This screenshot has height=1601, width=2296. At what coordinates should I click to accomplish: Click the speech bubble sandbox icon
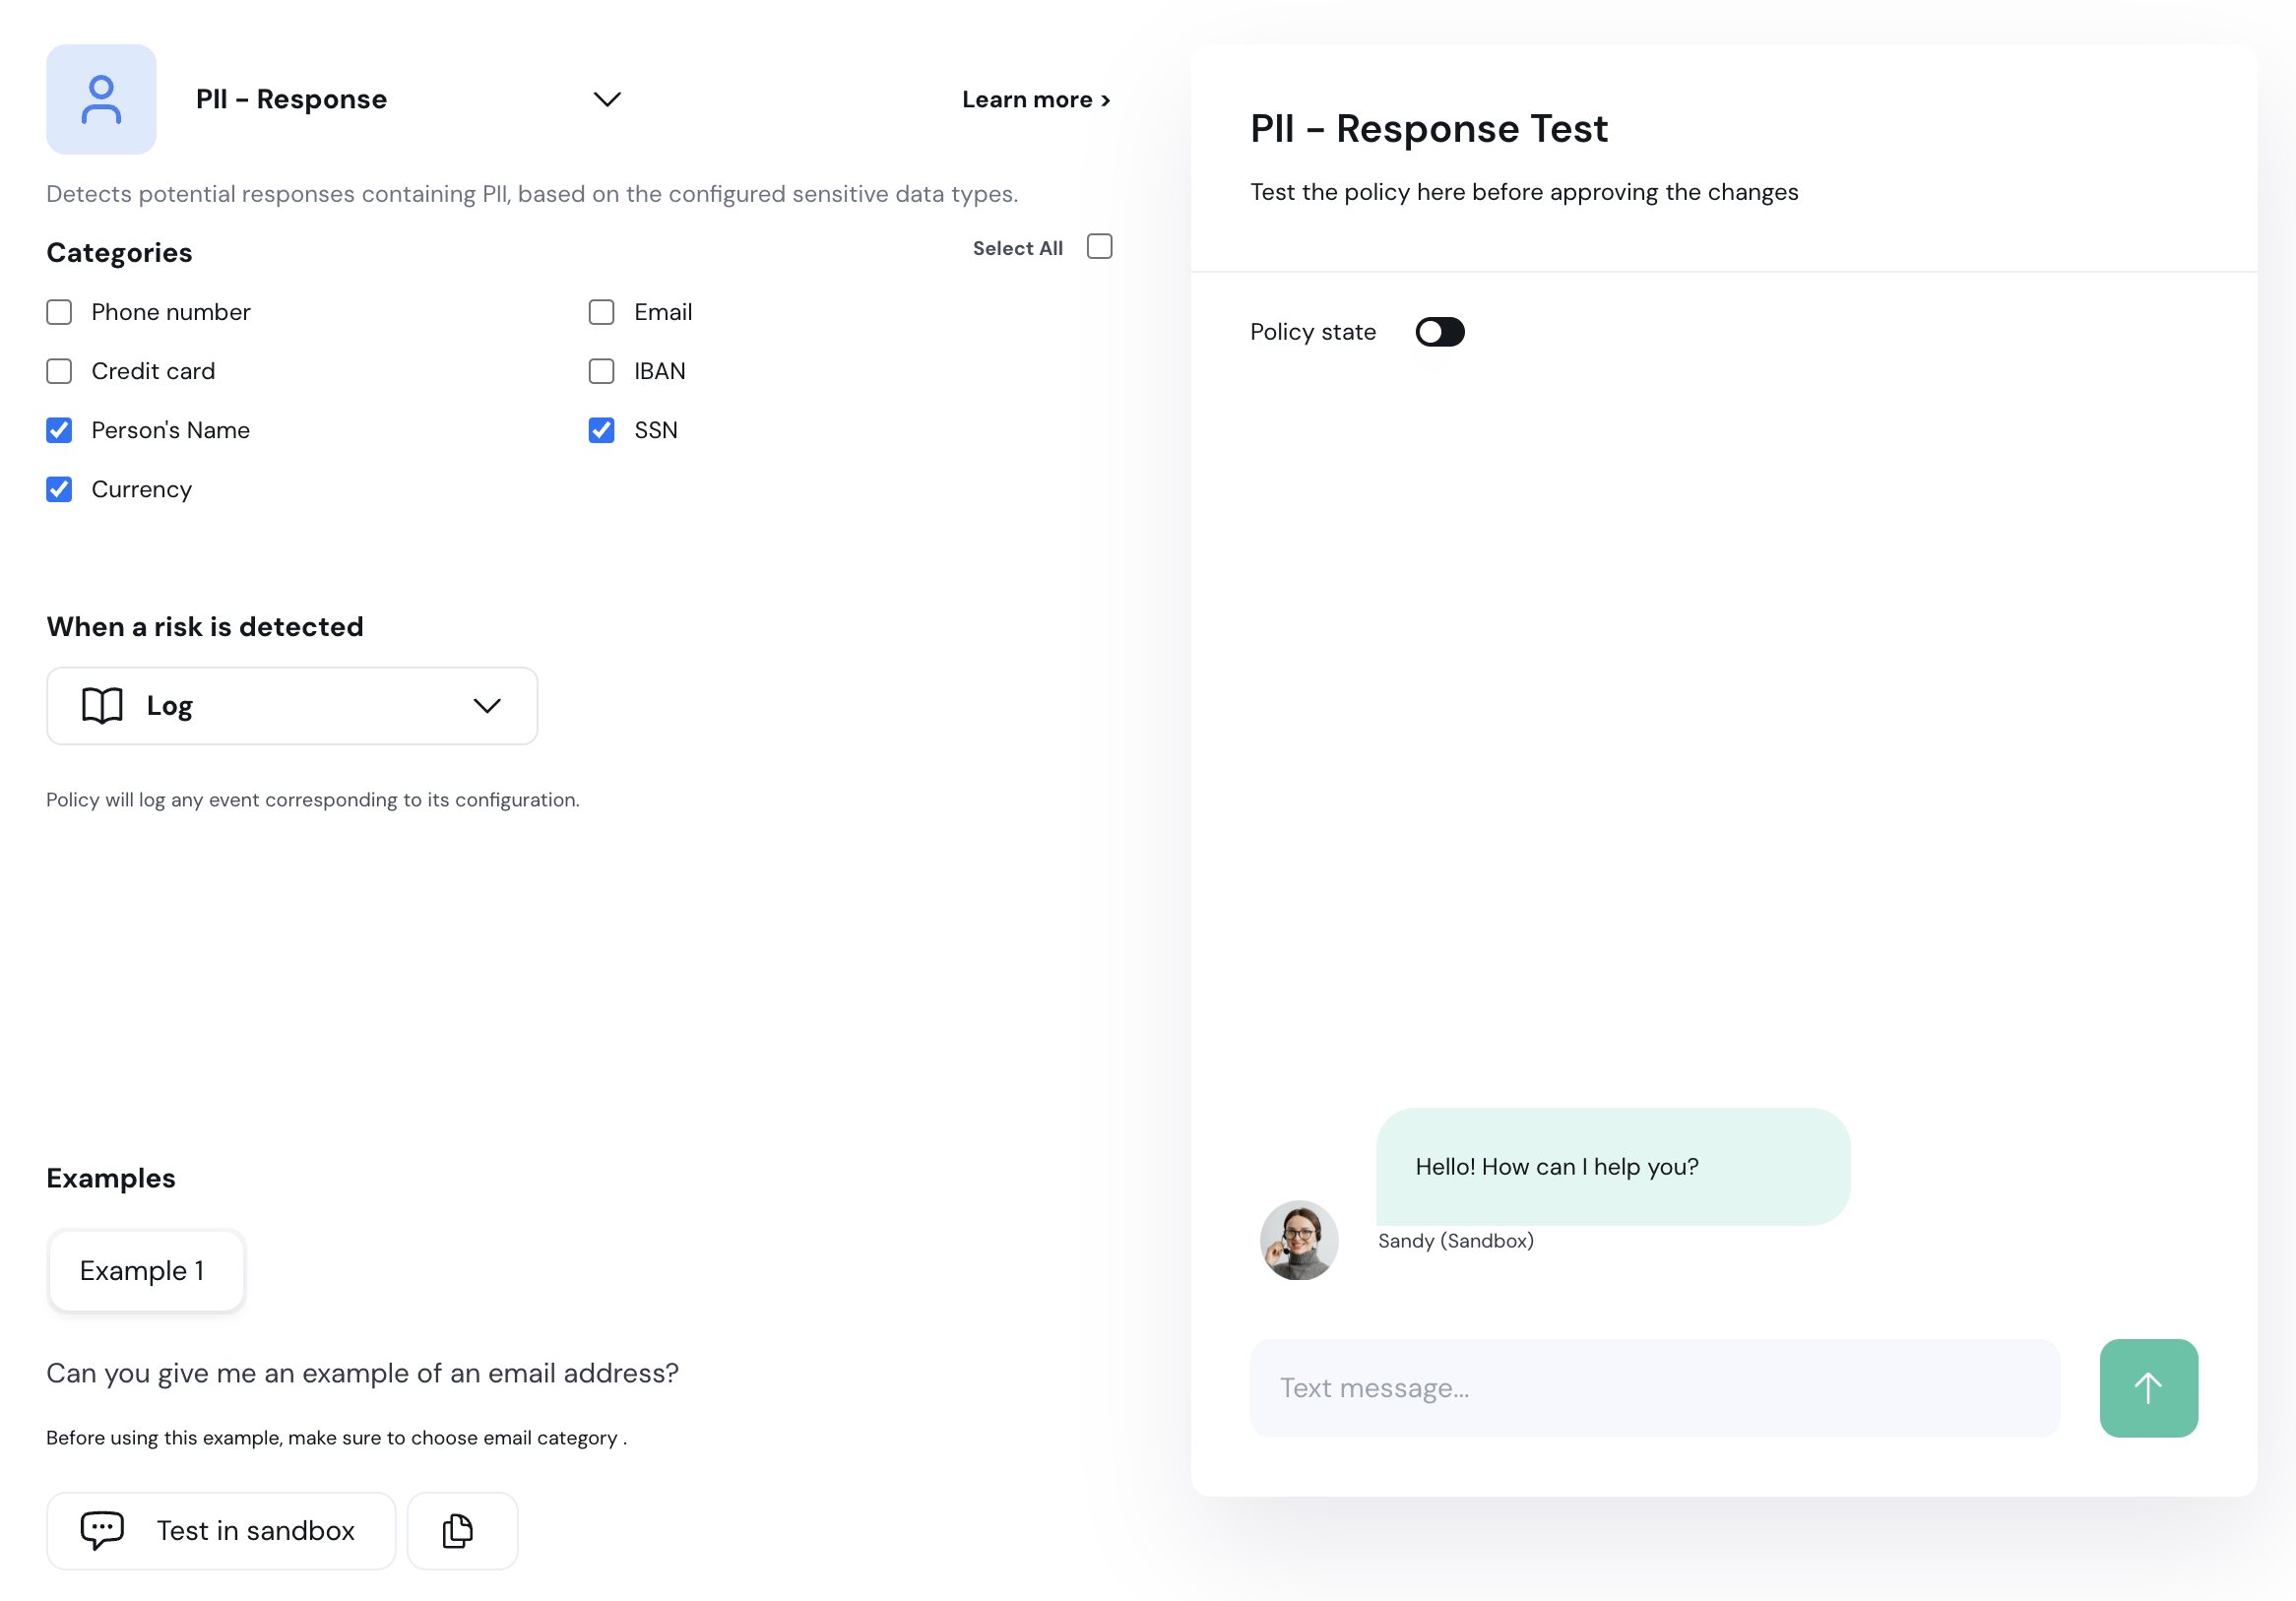click(102, 1530)
